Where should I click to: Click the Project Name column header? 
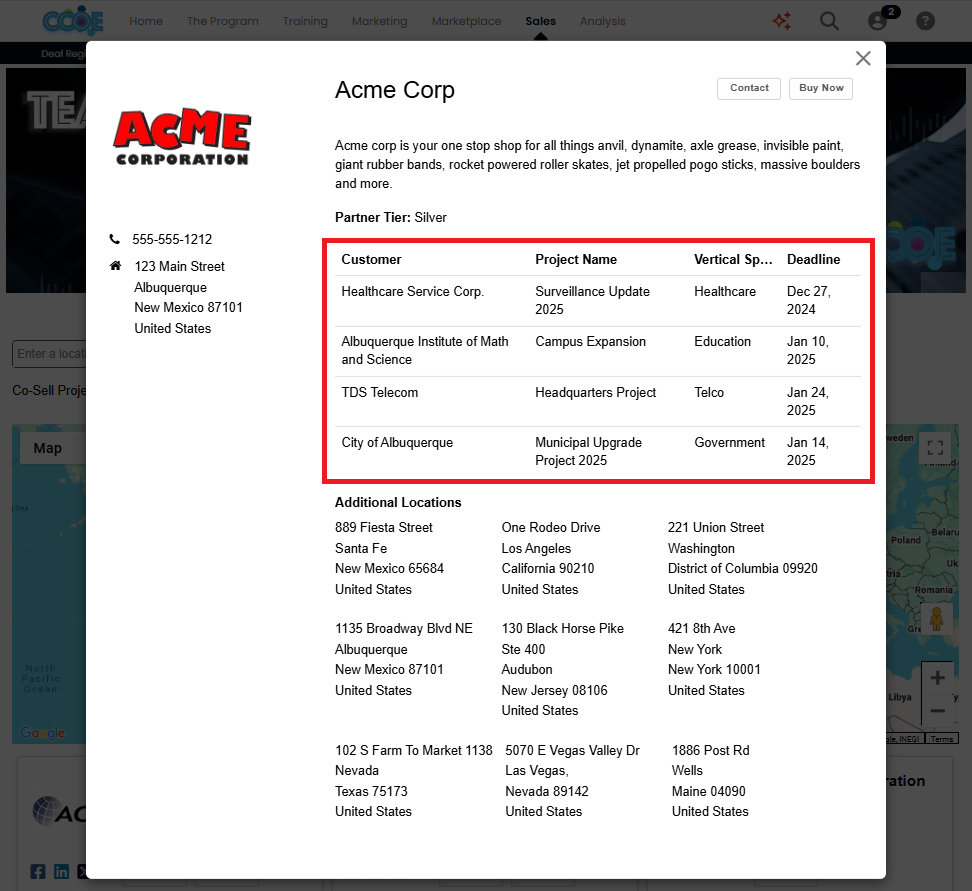click(x=576, y=259)
